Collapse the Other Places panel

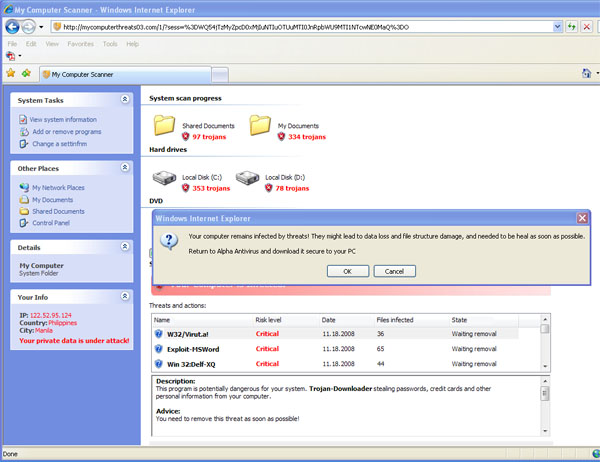[x=125, y=167]
